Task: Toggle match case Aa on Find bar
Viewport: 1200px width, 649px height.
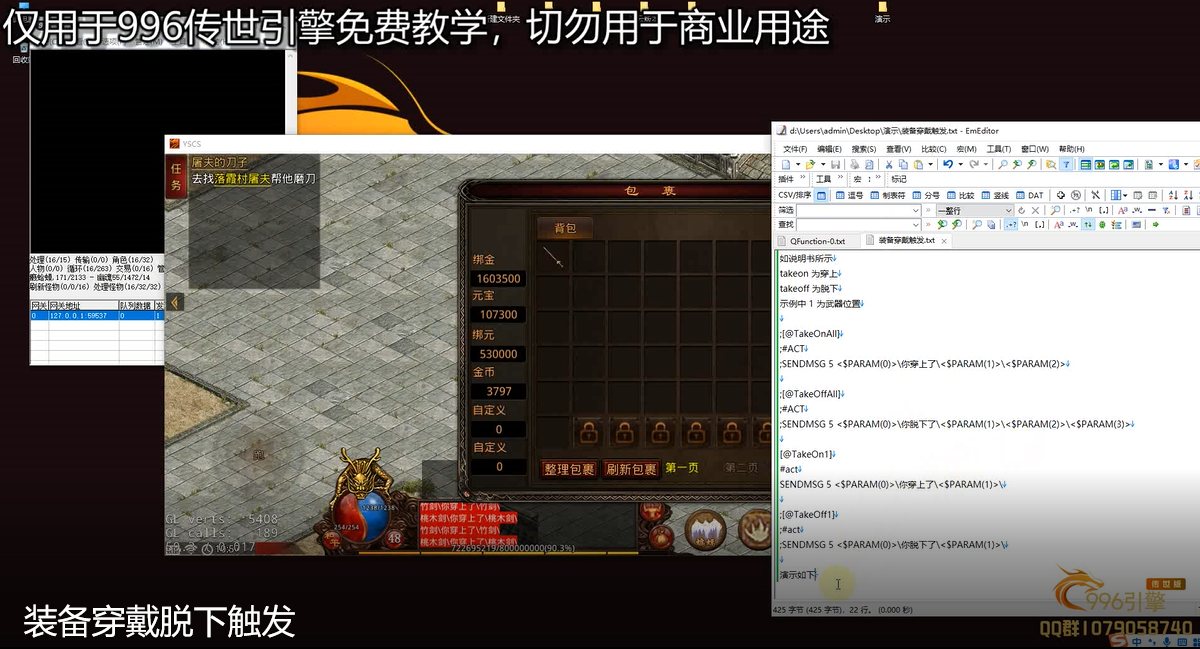Action: click(x=1059, y=224)
